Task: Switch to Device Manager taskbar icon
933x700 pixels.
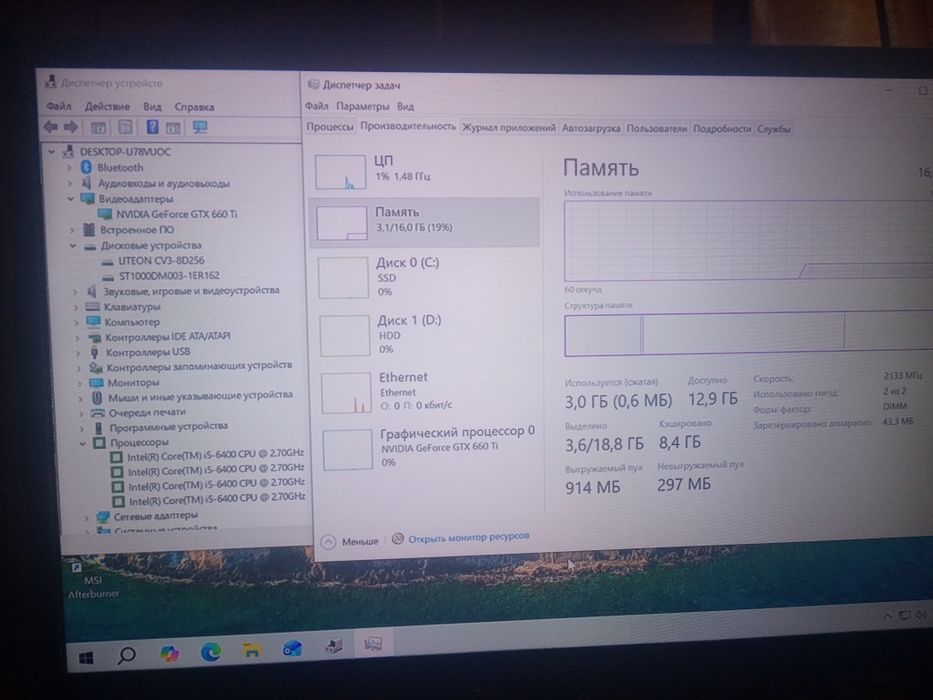Action: (333, 646)
